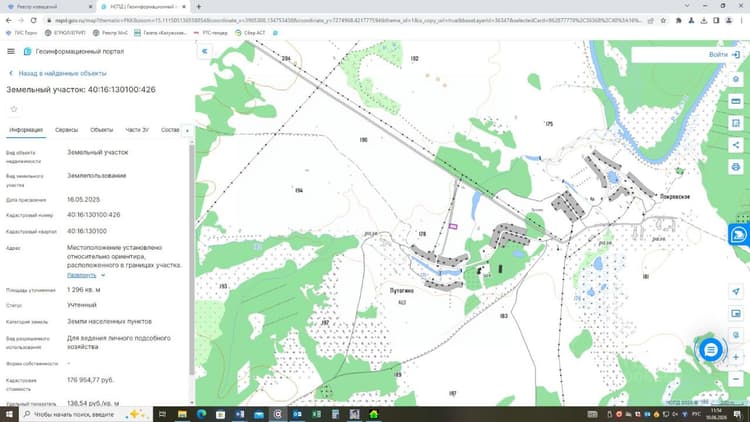Open the ruler measurement tool
The width and height of the screenshot is (750, 422).
click(x=736, y=101)
